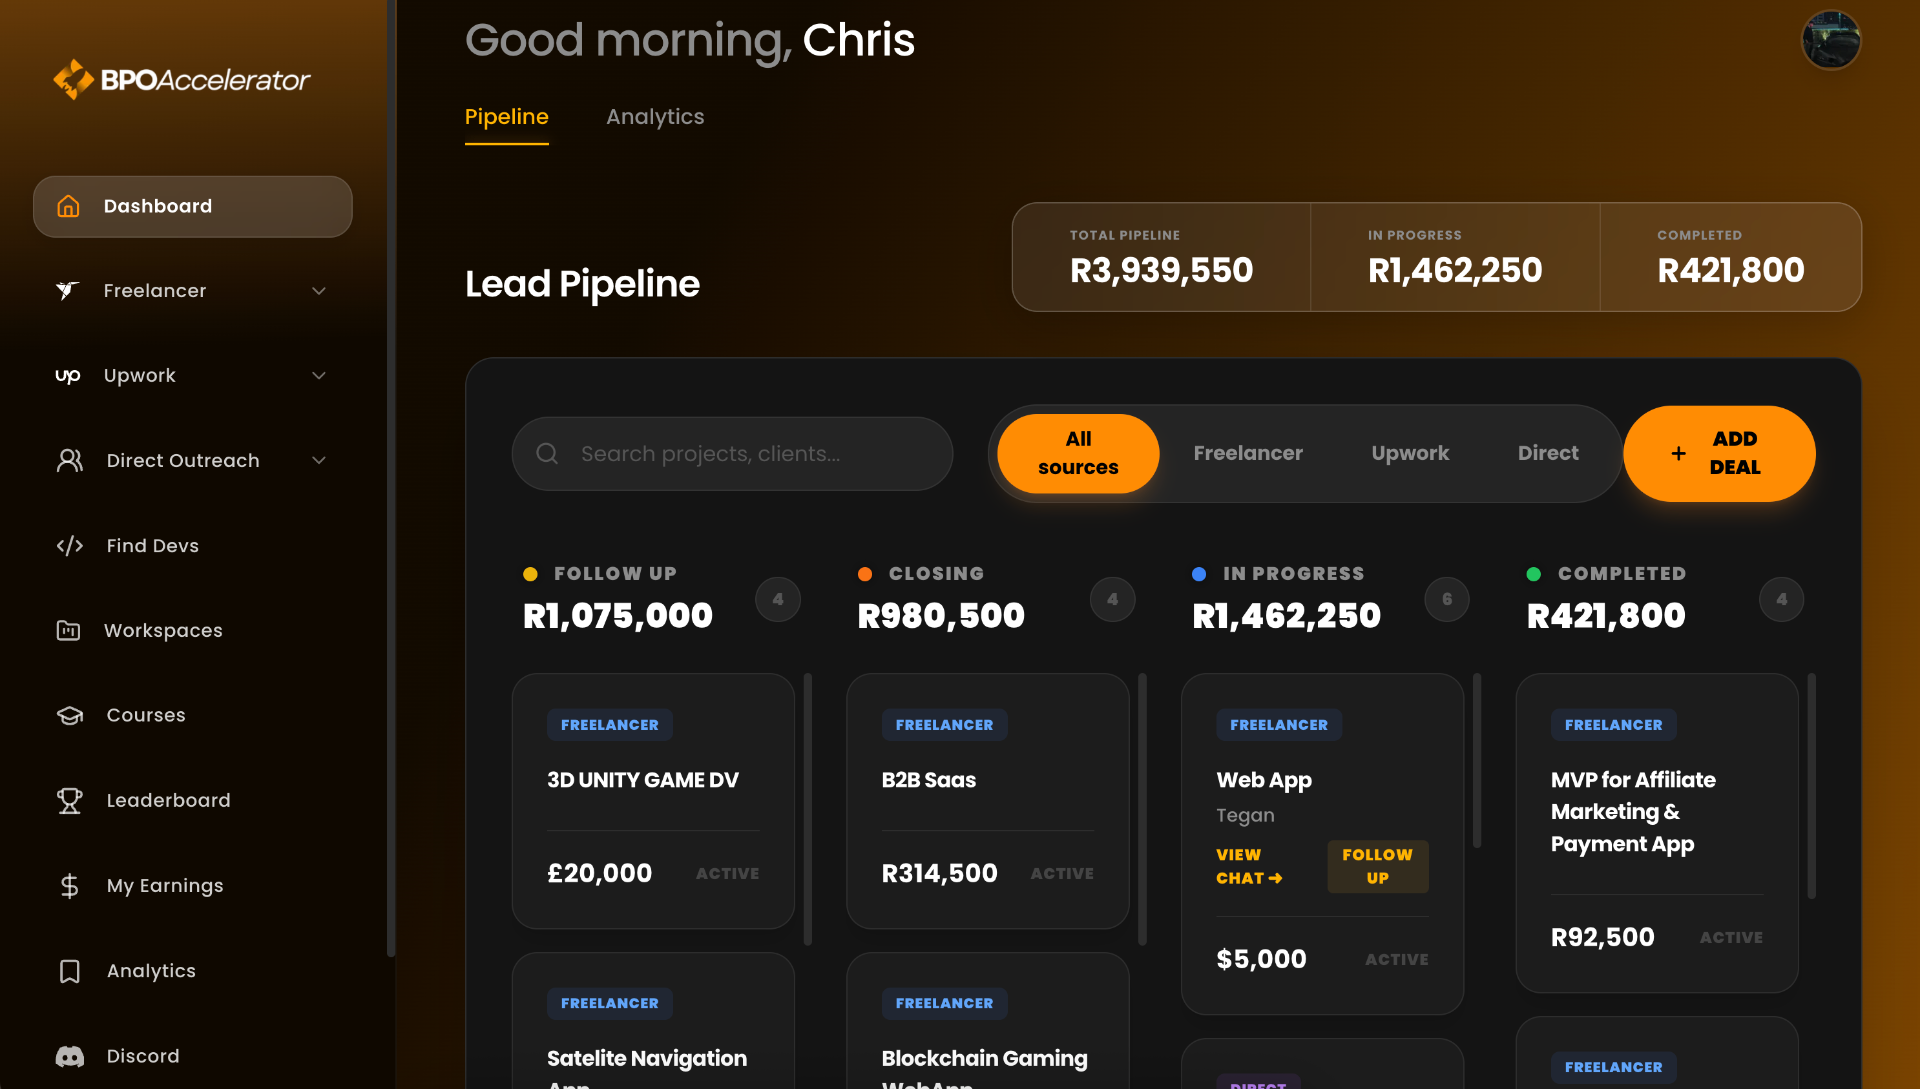The image size is (1920, 1089).
Task: Switch to the Pipeline tab
Action: pos(506,117)
